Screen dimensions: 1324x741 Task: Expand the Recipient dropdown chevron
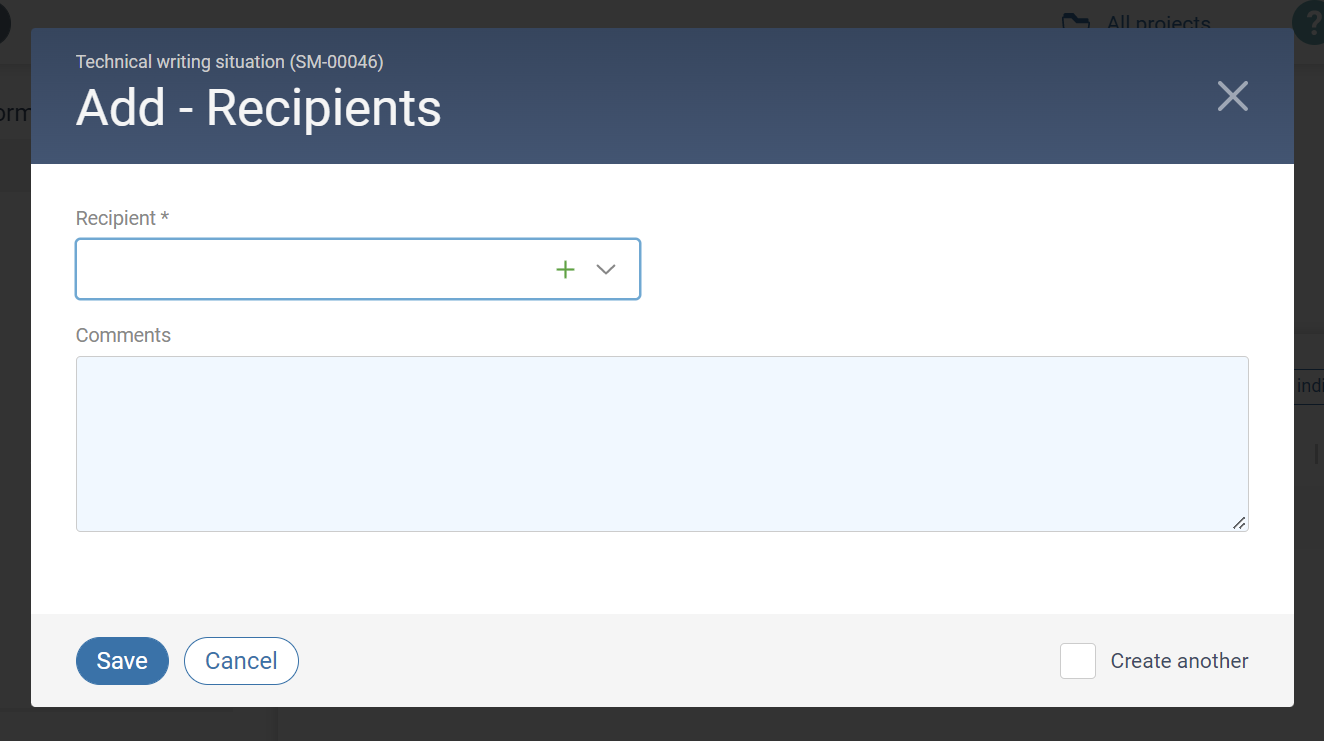tap(605, 269)
